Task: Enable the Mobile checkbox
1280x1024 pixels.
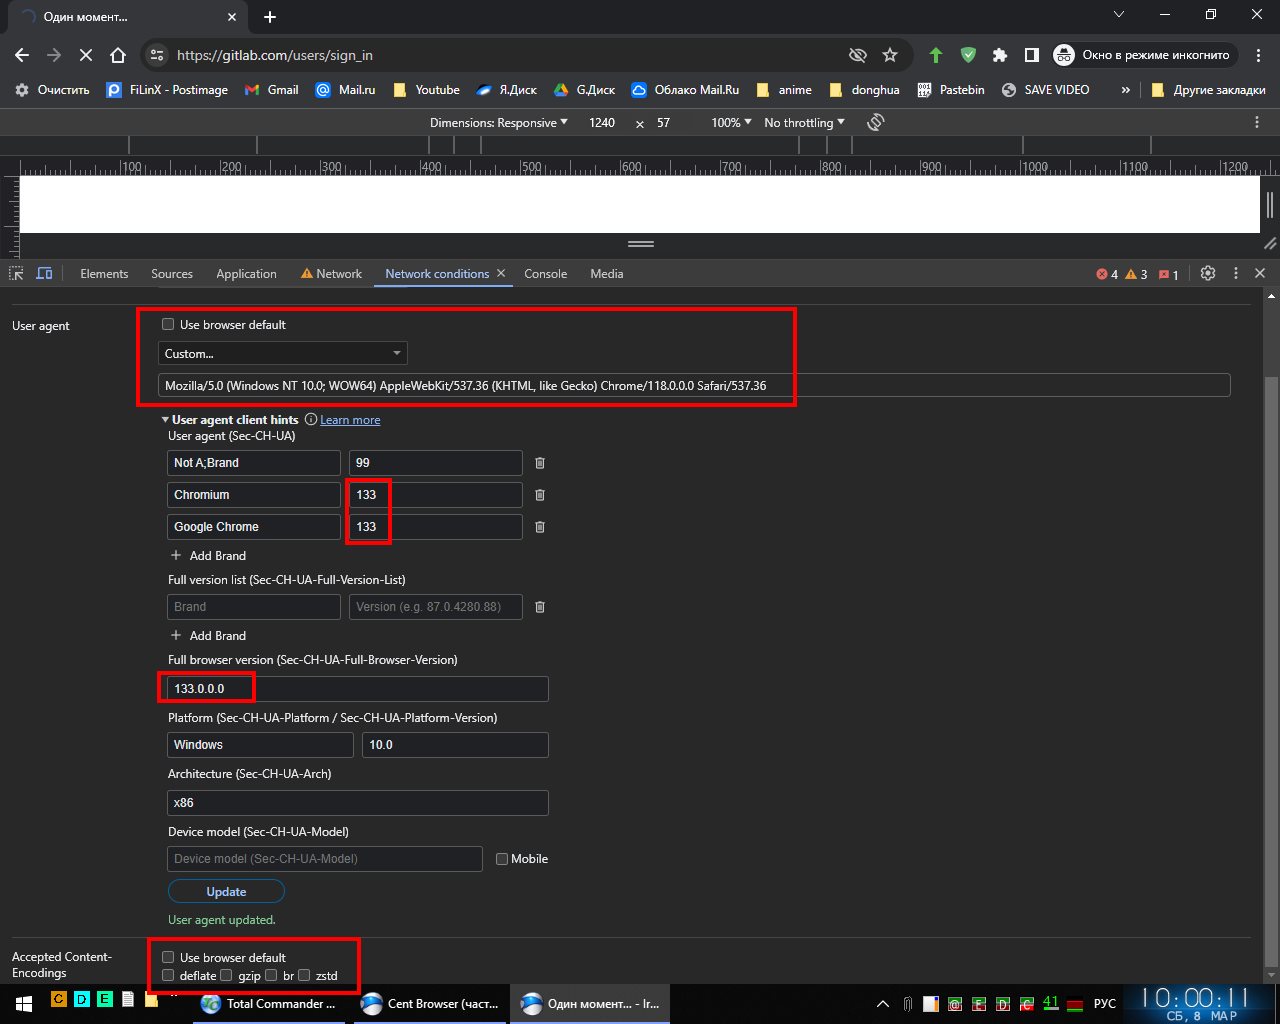Action: tap(502, 858)
